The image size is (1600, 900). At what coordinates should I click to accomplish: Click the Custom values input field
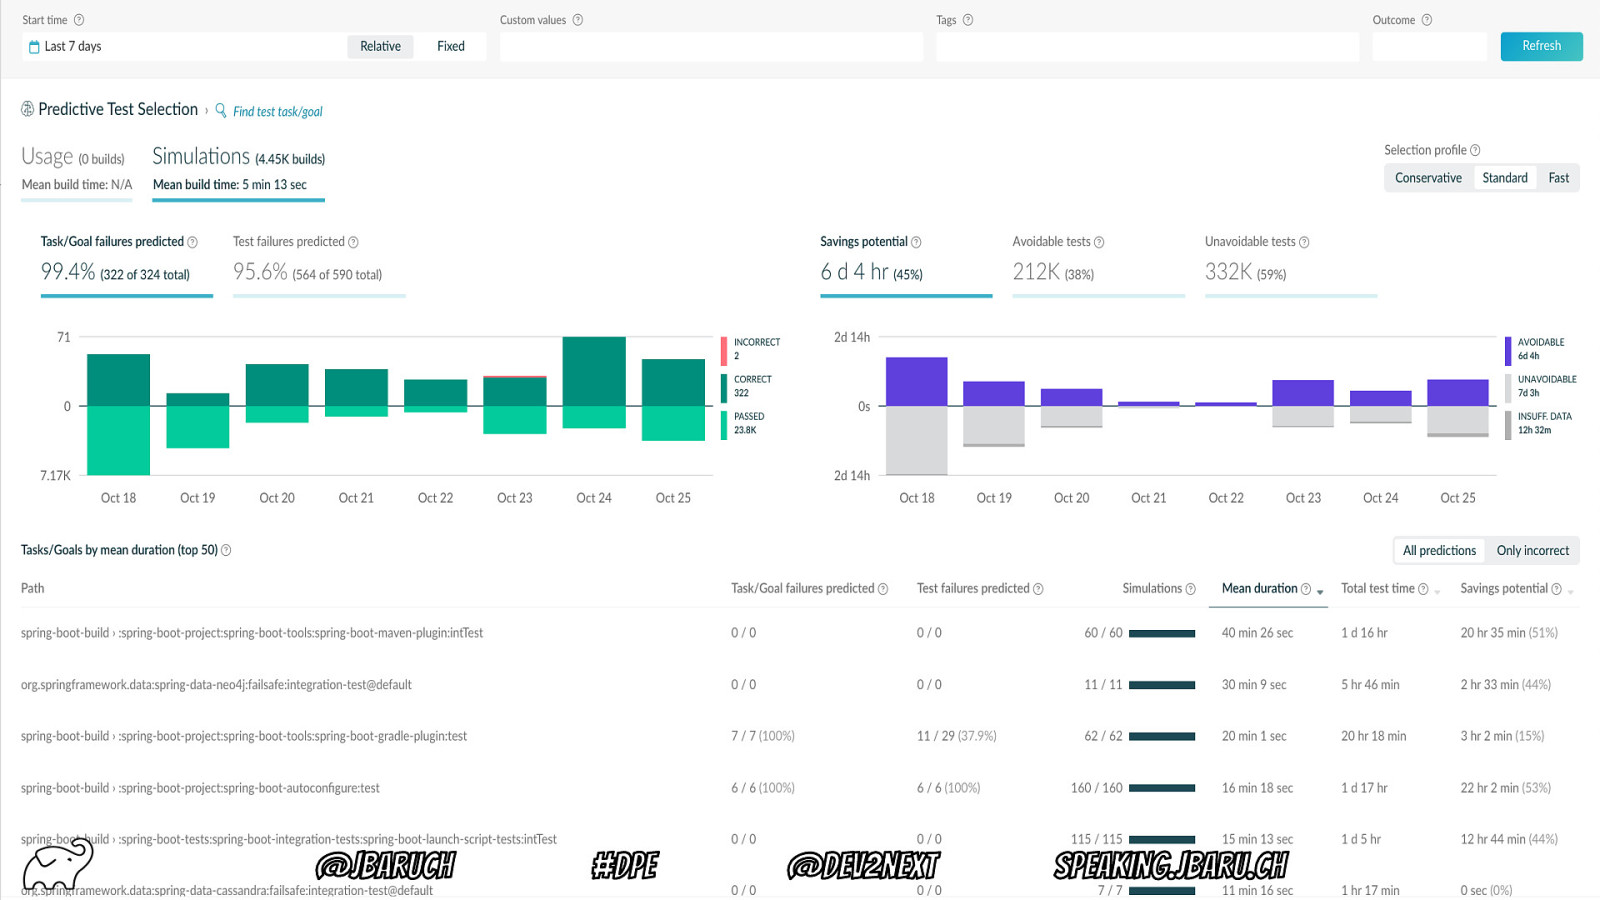click(711, 46)
